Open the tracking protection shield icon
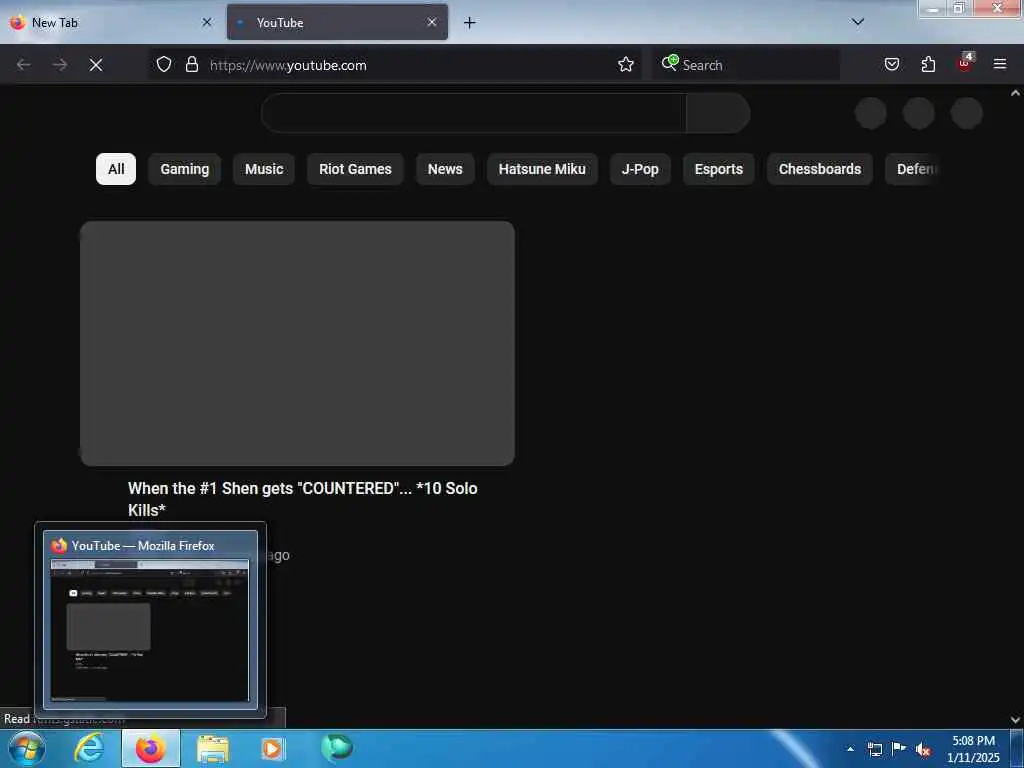The width and height of the screenshot is (1024, 768). tap(164, 64)
